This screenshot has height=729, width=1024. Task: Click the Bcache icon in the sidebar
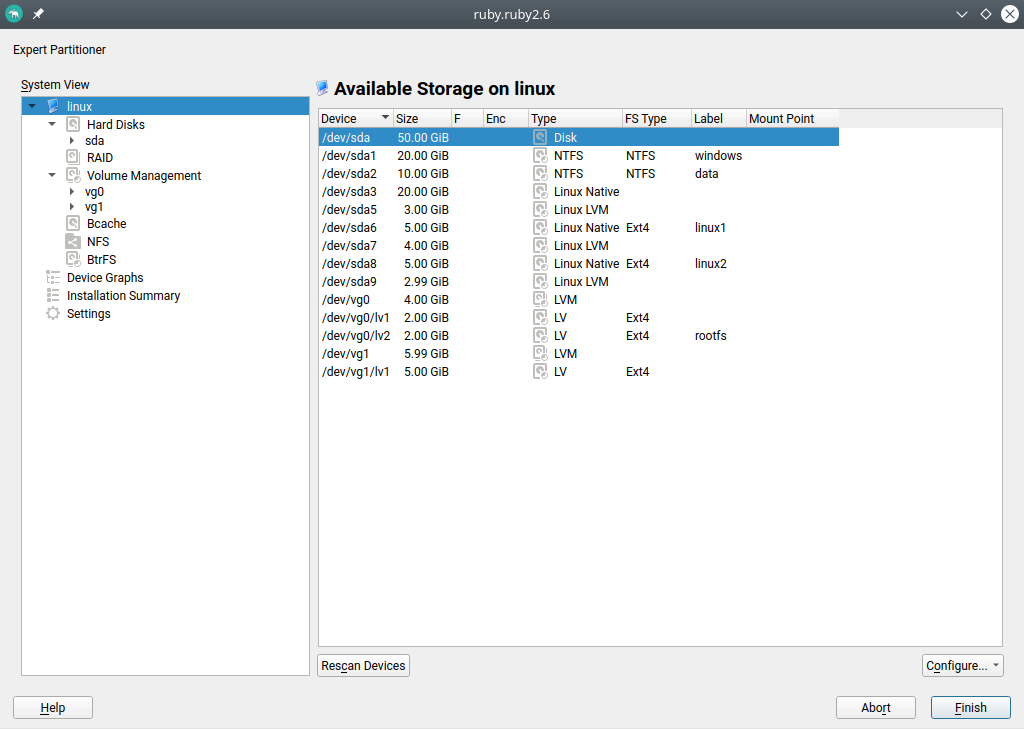tap(73, 223)
